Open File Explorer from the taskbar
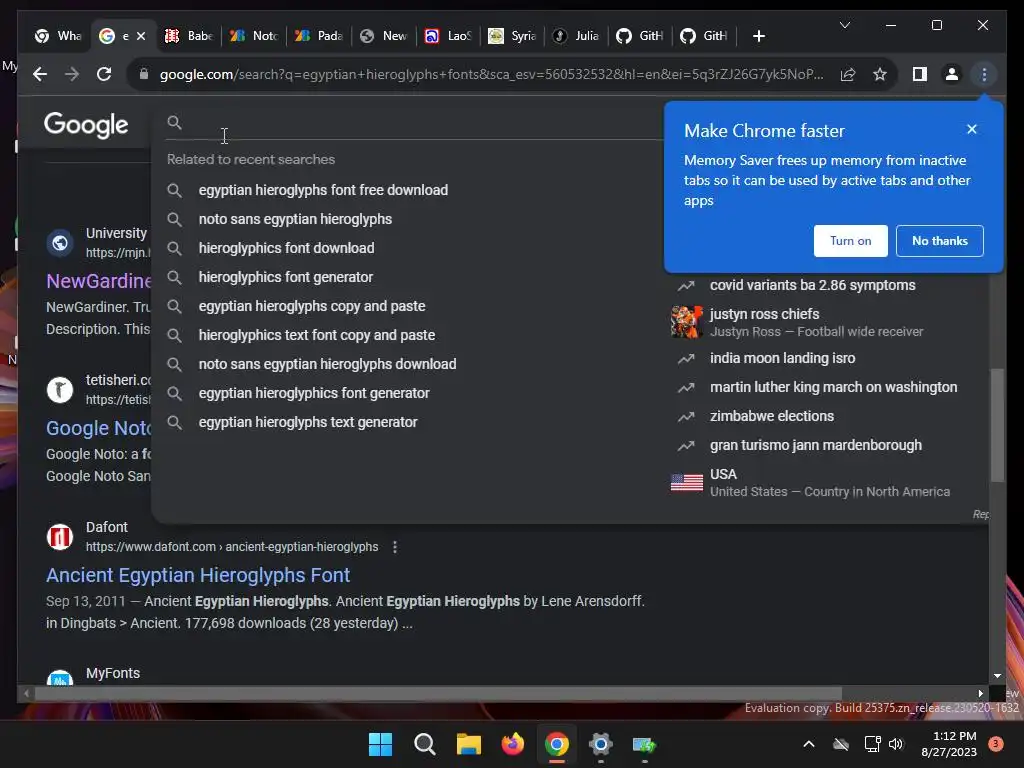This screenshot has width=1024, height=768. [469, 744]
